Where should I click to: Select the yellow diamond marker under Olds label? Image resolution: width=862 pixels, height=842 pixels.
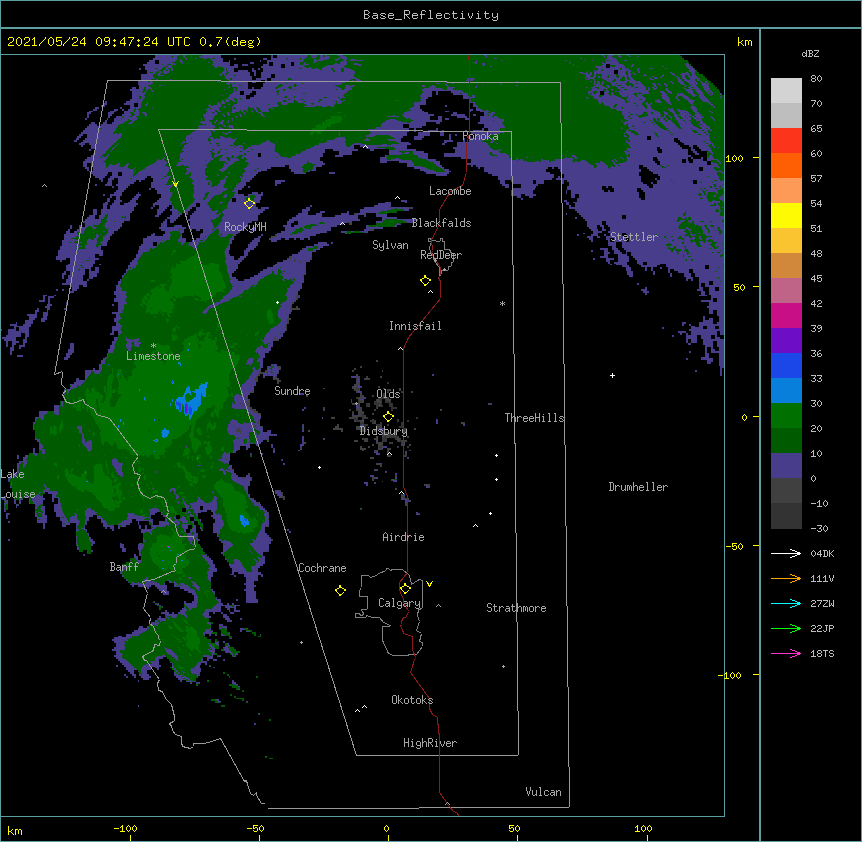(388, 416)
